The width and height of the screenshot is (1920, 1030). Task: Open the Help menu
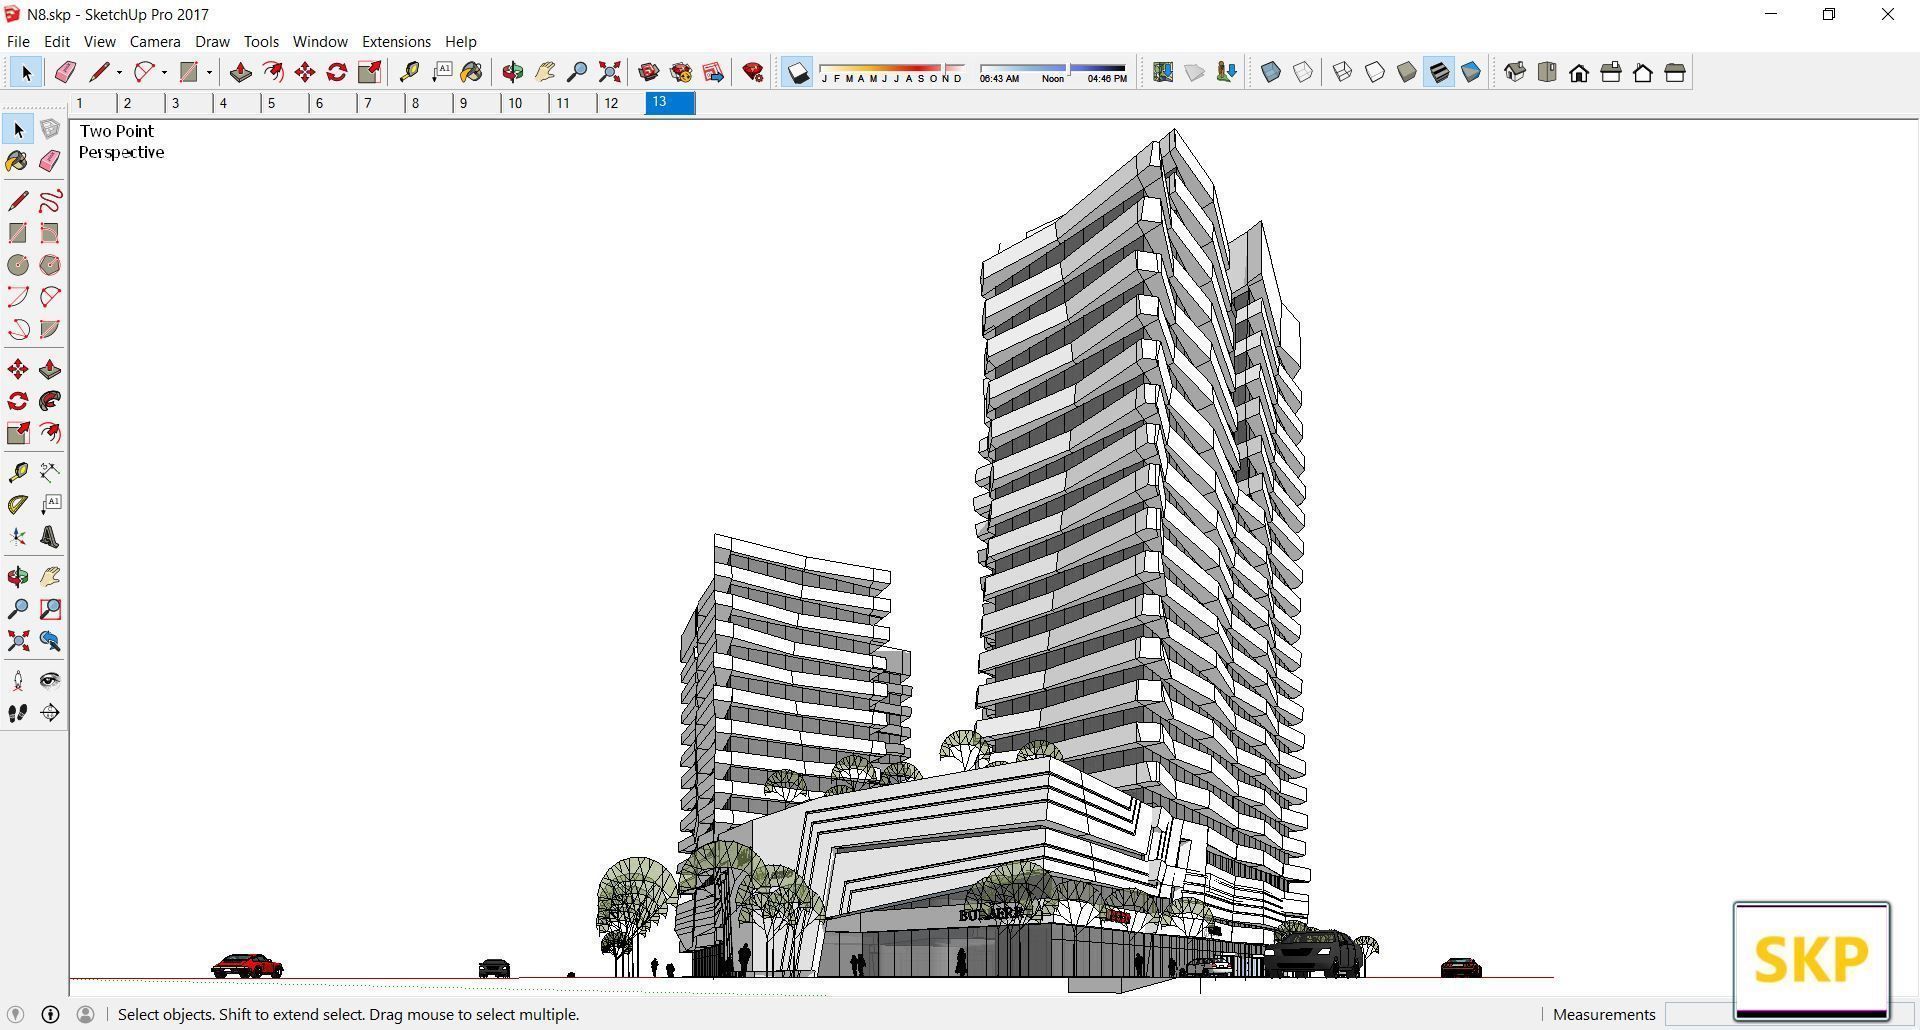tap(460, 41)
